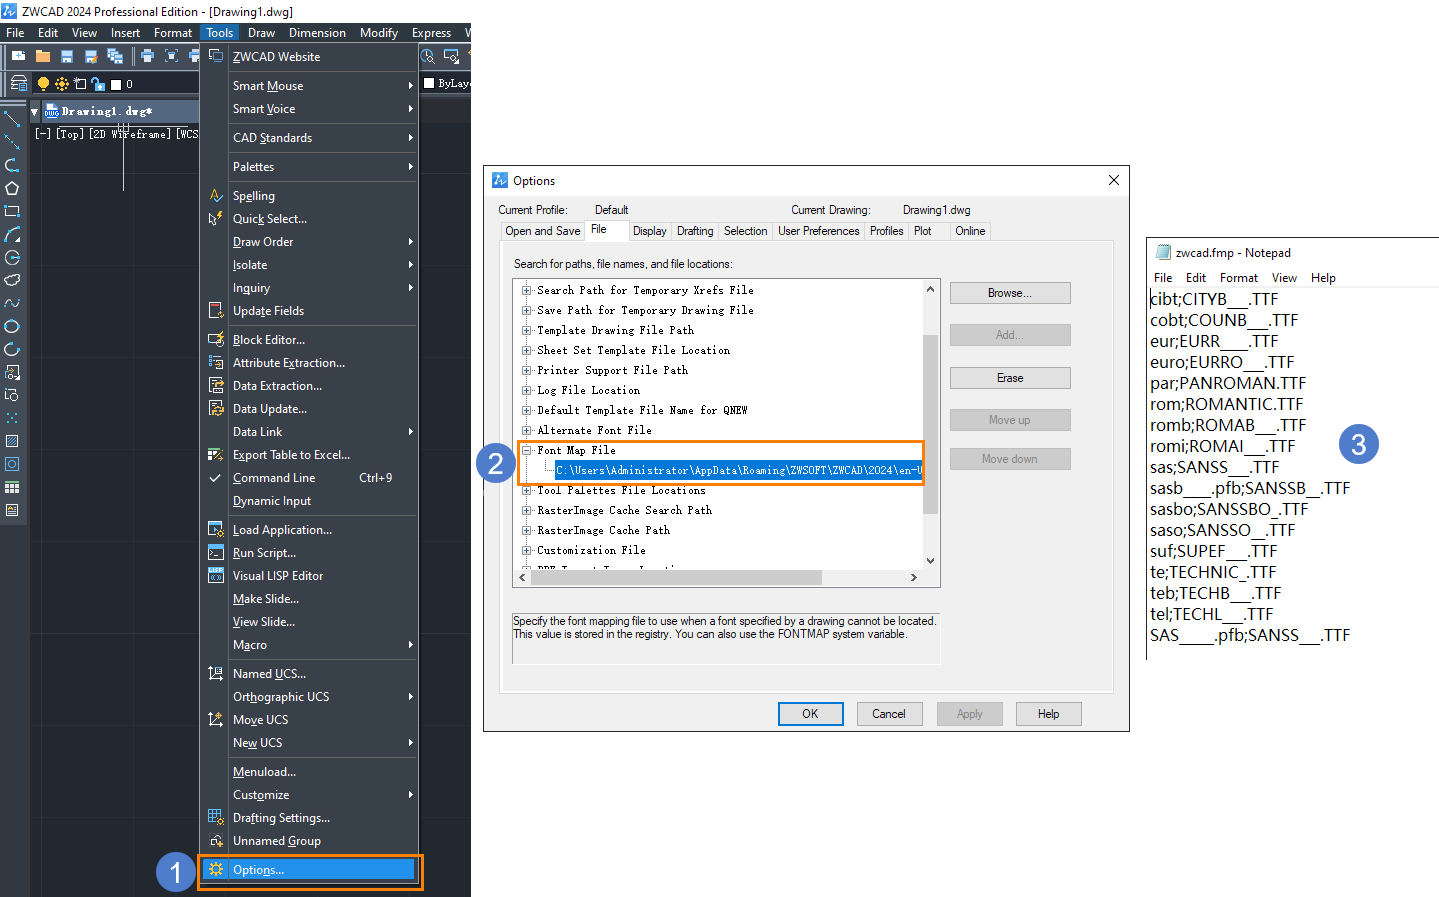Select the Region tool
Screen dimensions: 1439x897
coord(12,464)
